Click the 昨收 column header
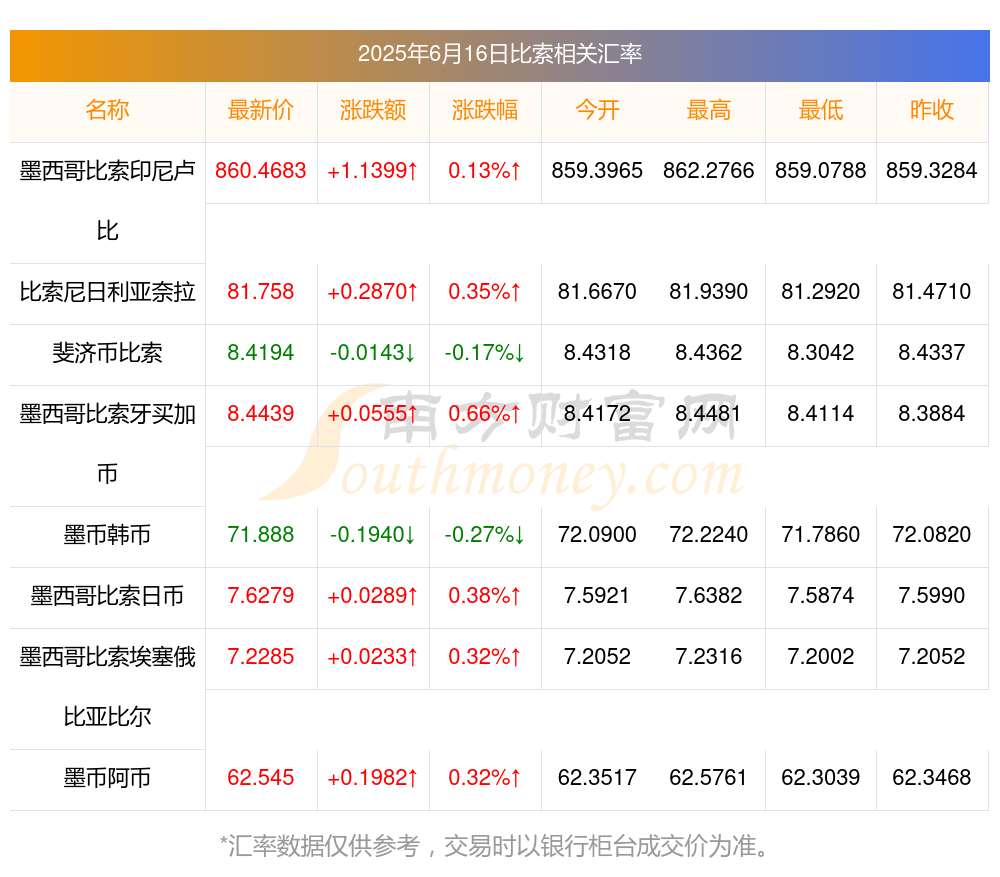 [932, 110]
